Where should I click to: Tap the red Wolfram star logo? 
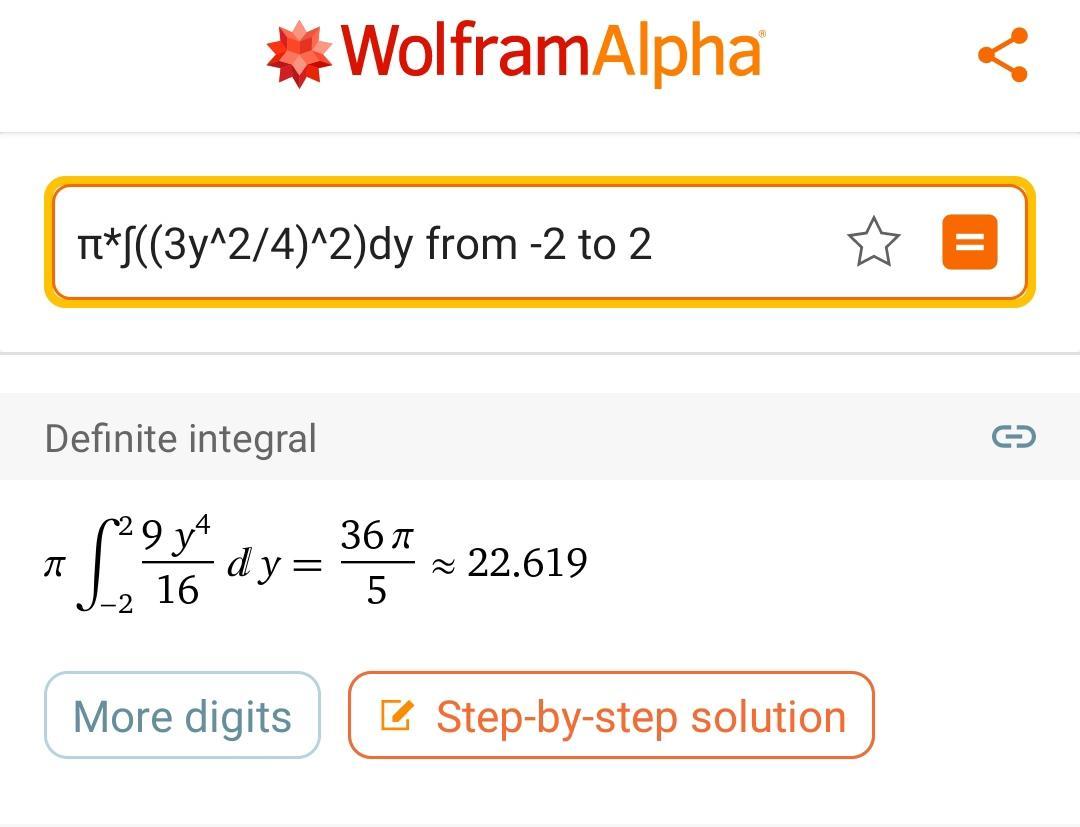click(x=299, y=54)
